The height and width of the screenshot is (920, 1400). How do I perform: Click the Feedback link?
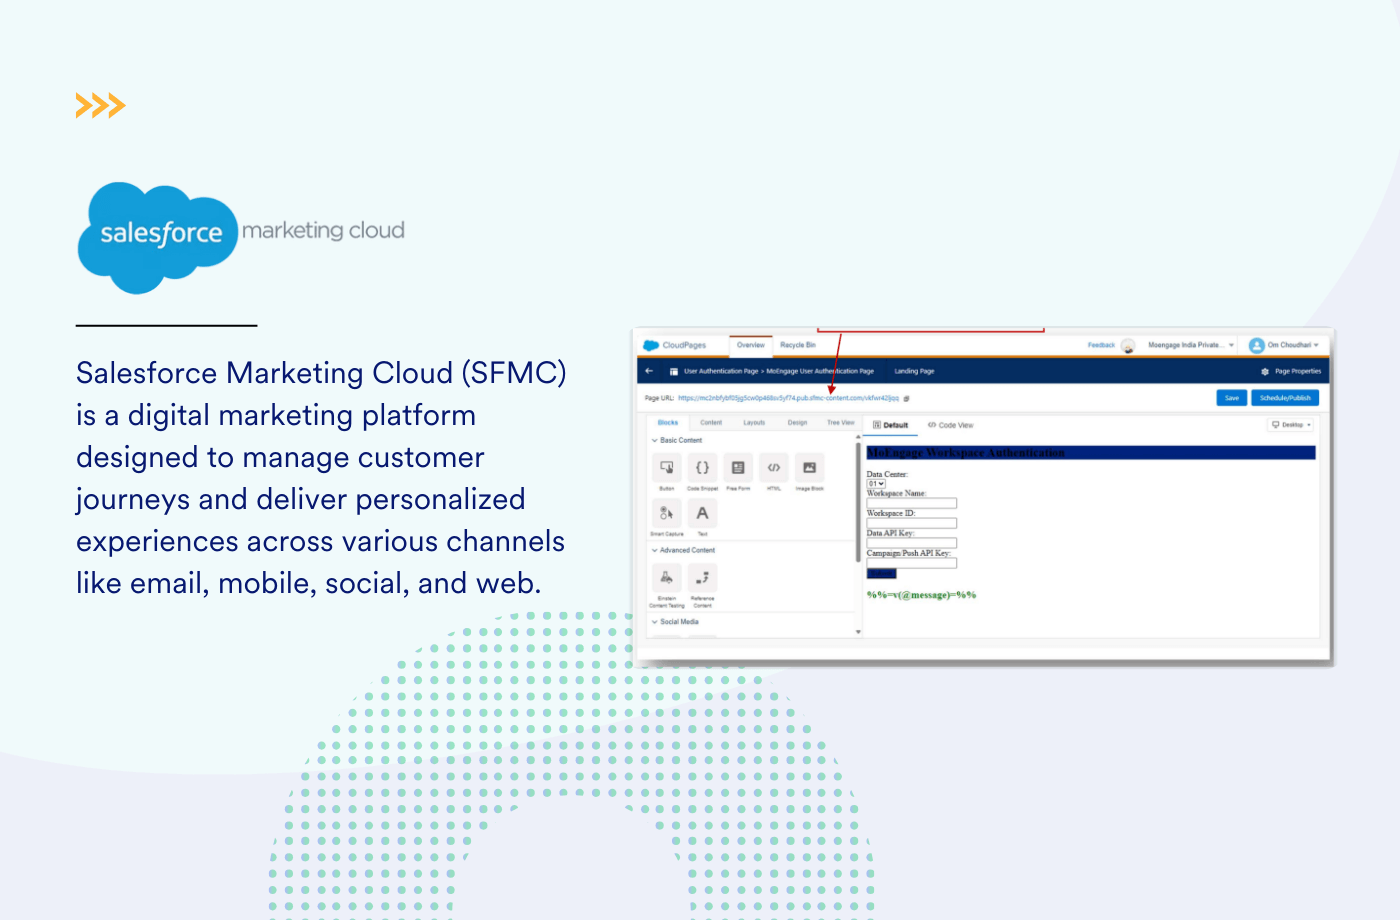(x=1101, y=345)
